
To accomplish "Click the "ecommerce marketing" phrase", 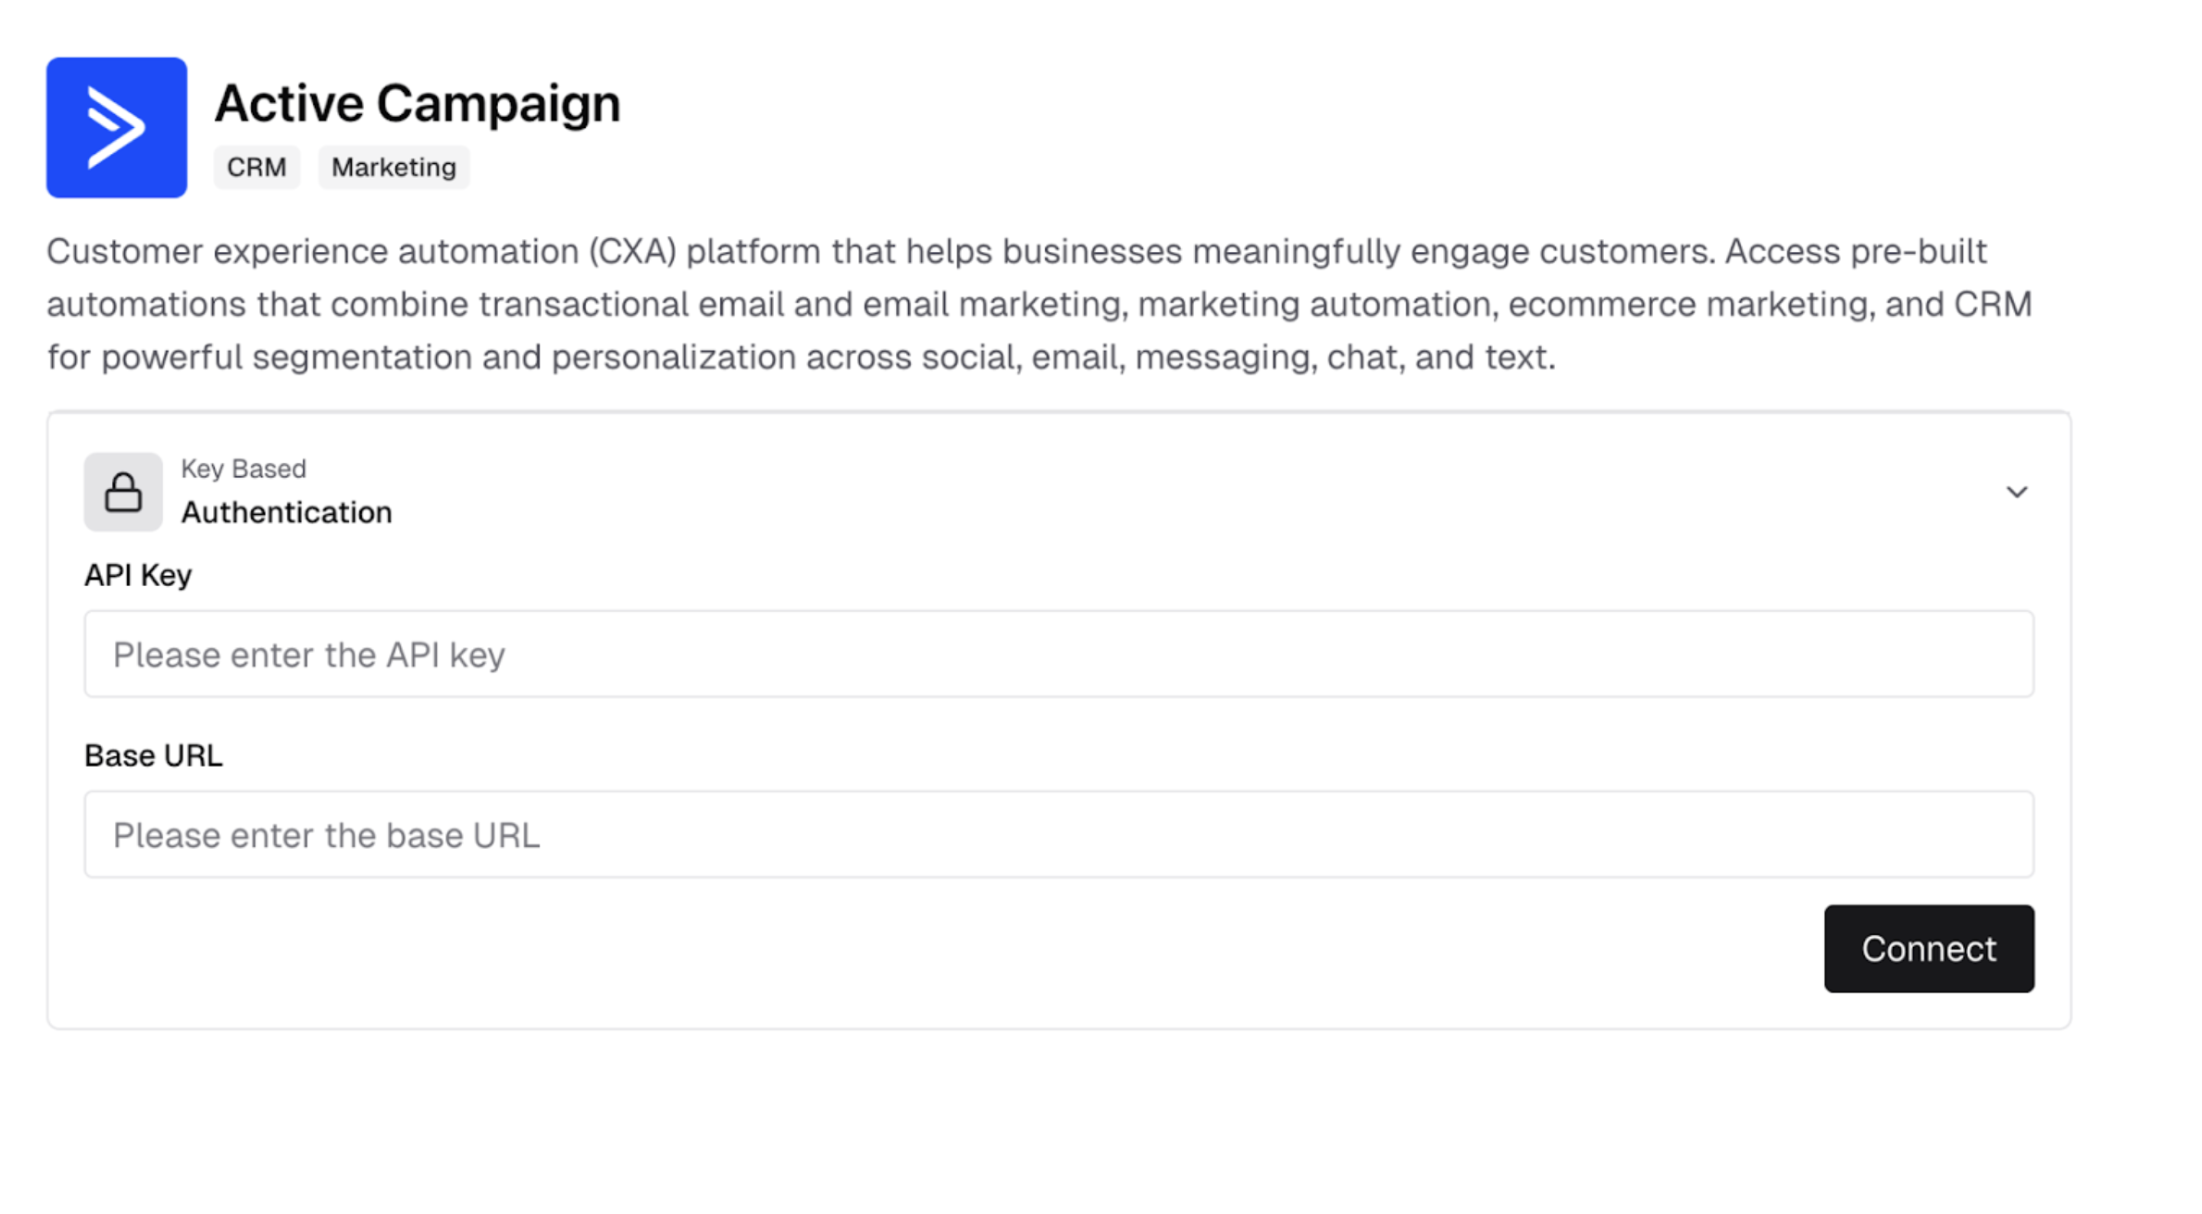I will 1686,304.
